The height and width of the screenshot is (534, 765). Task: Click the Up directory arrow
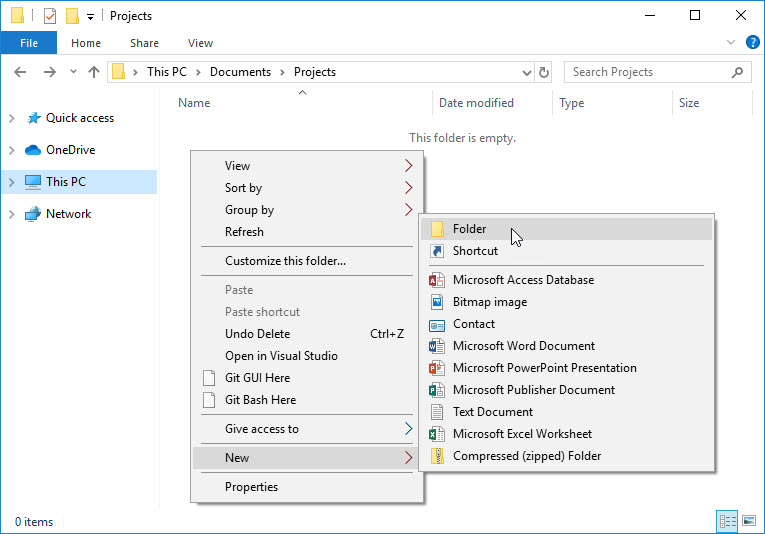(x=94, y=72)
